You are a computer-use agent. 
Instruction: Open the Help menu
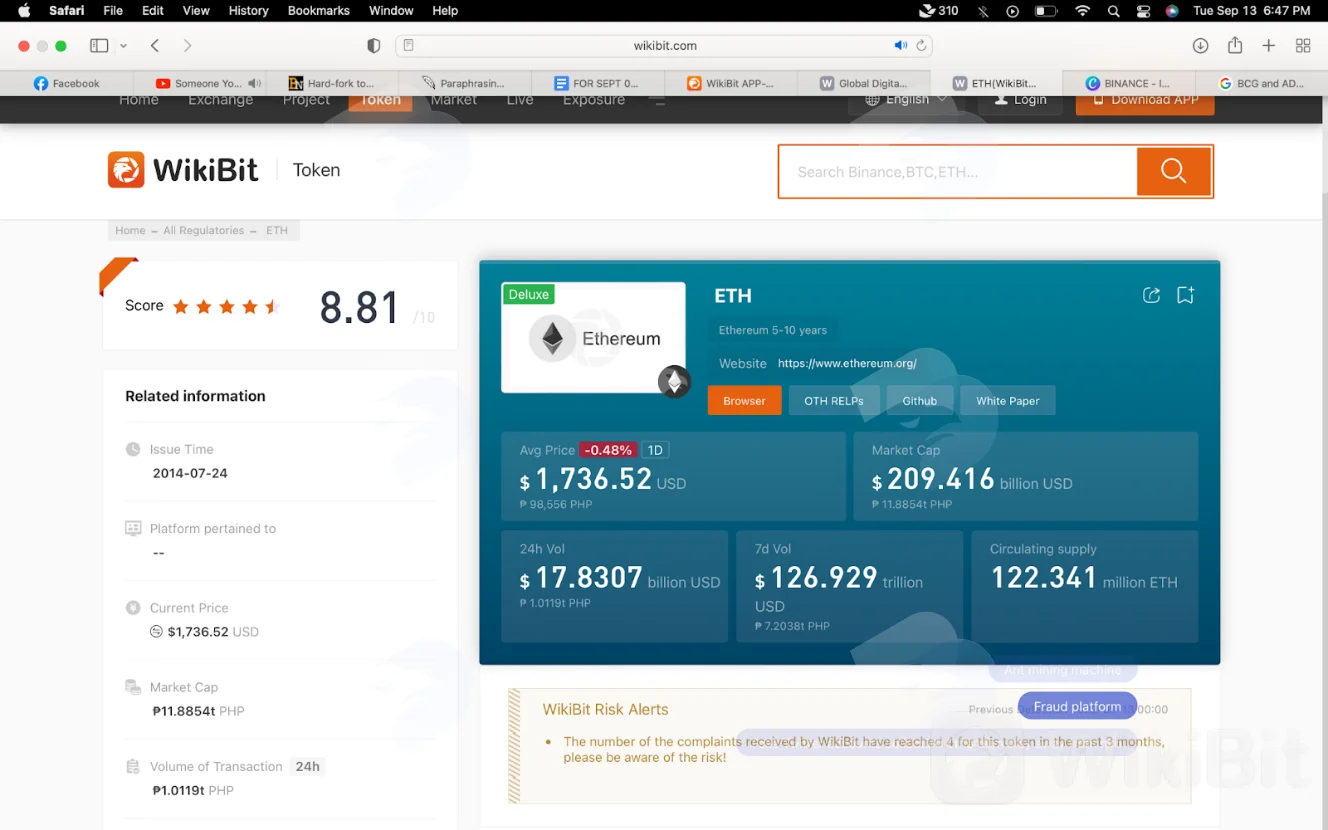coord(445,11)
